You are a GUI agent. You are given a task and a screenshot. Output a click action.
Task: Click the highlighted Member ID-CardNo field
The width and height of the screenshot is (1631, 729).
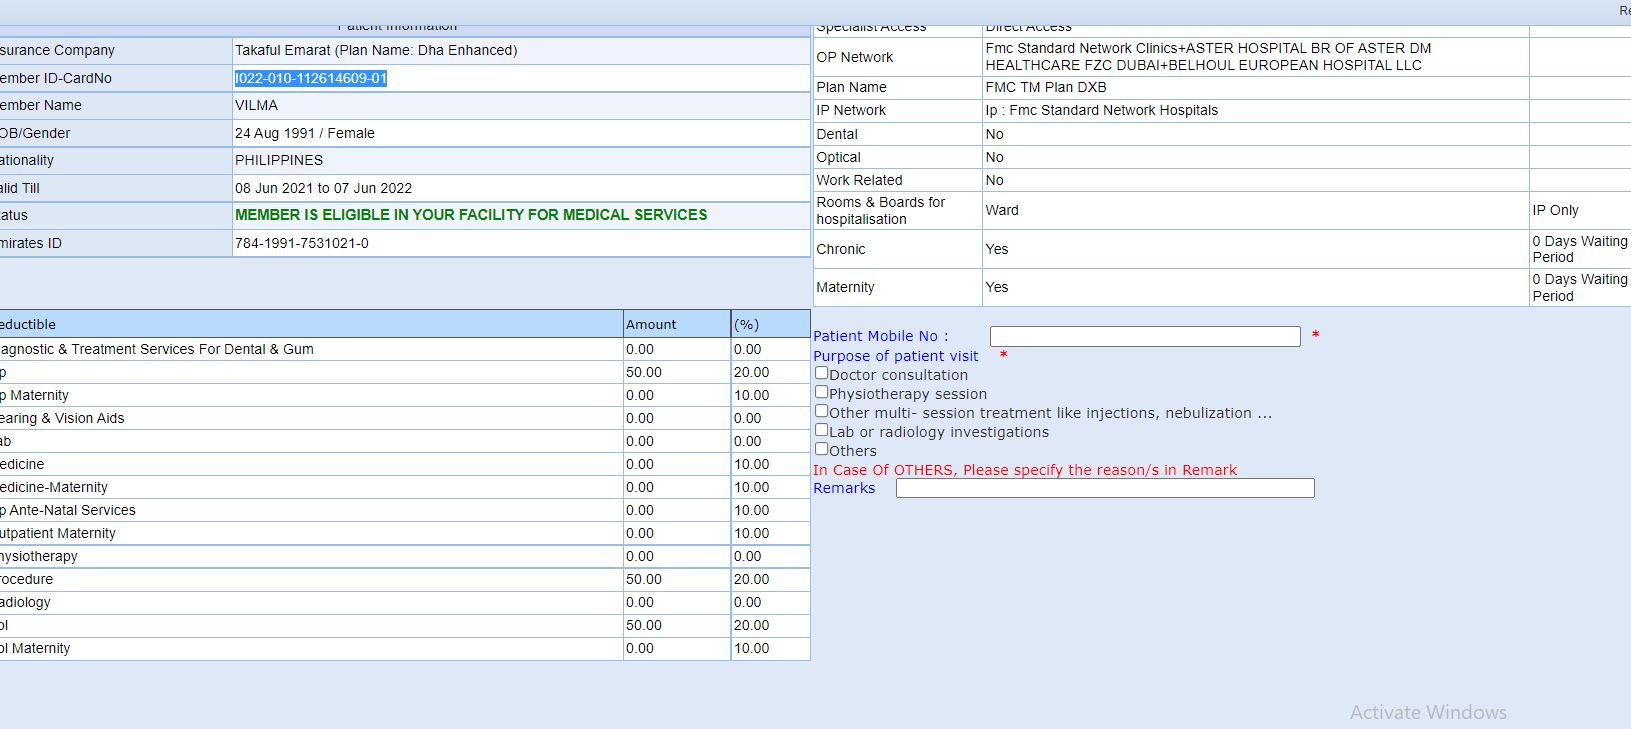(x=311, y=78)
